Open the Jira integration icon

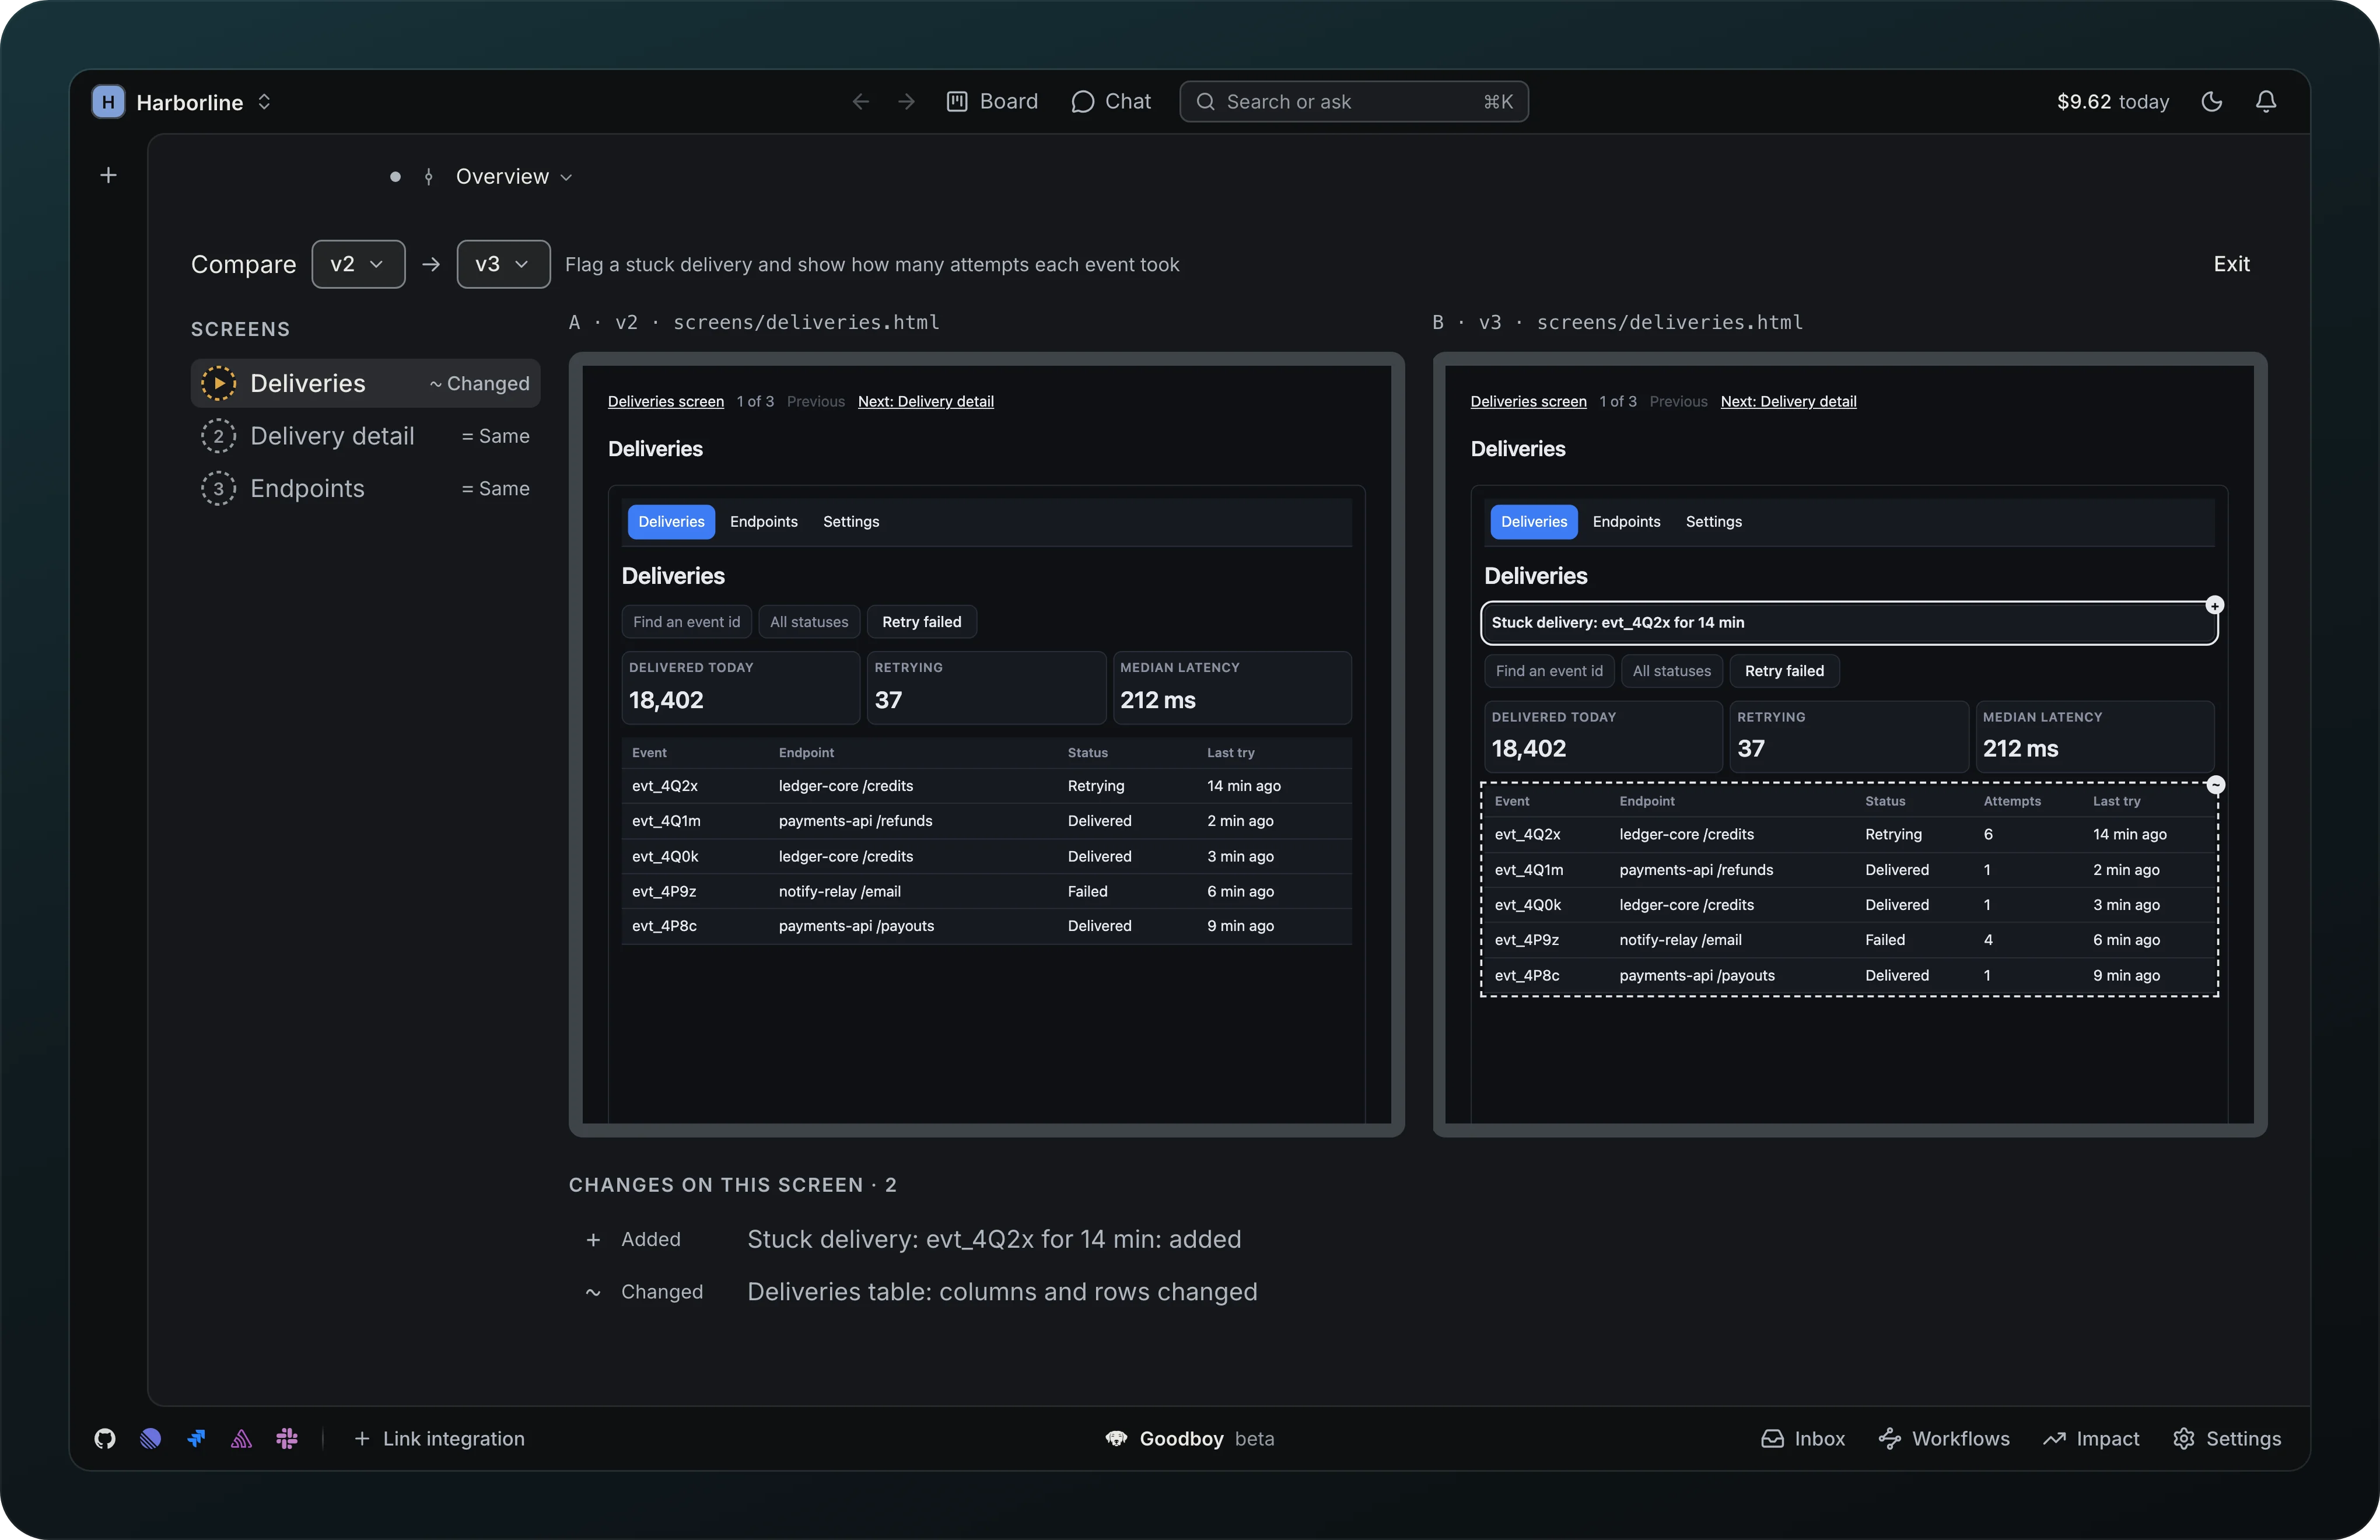coord(196,1438)
